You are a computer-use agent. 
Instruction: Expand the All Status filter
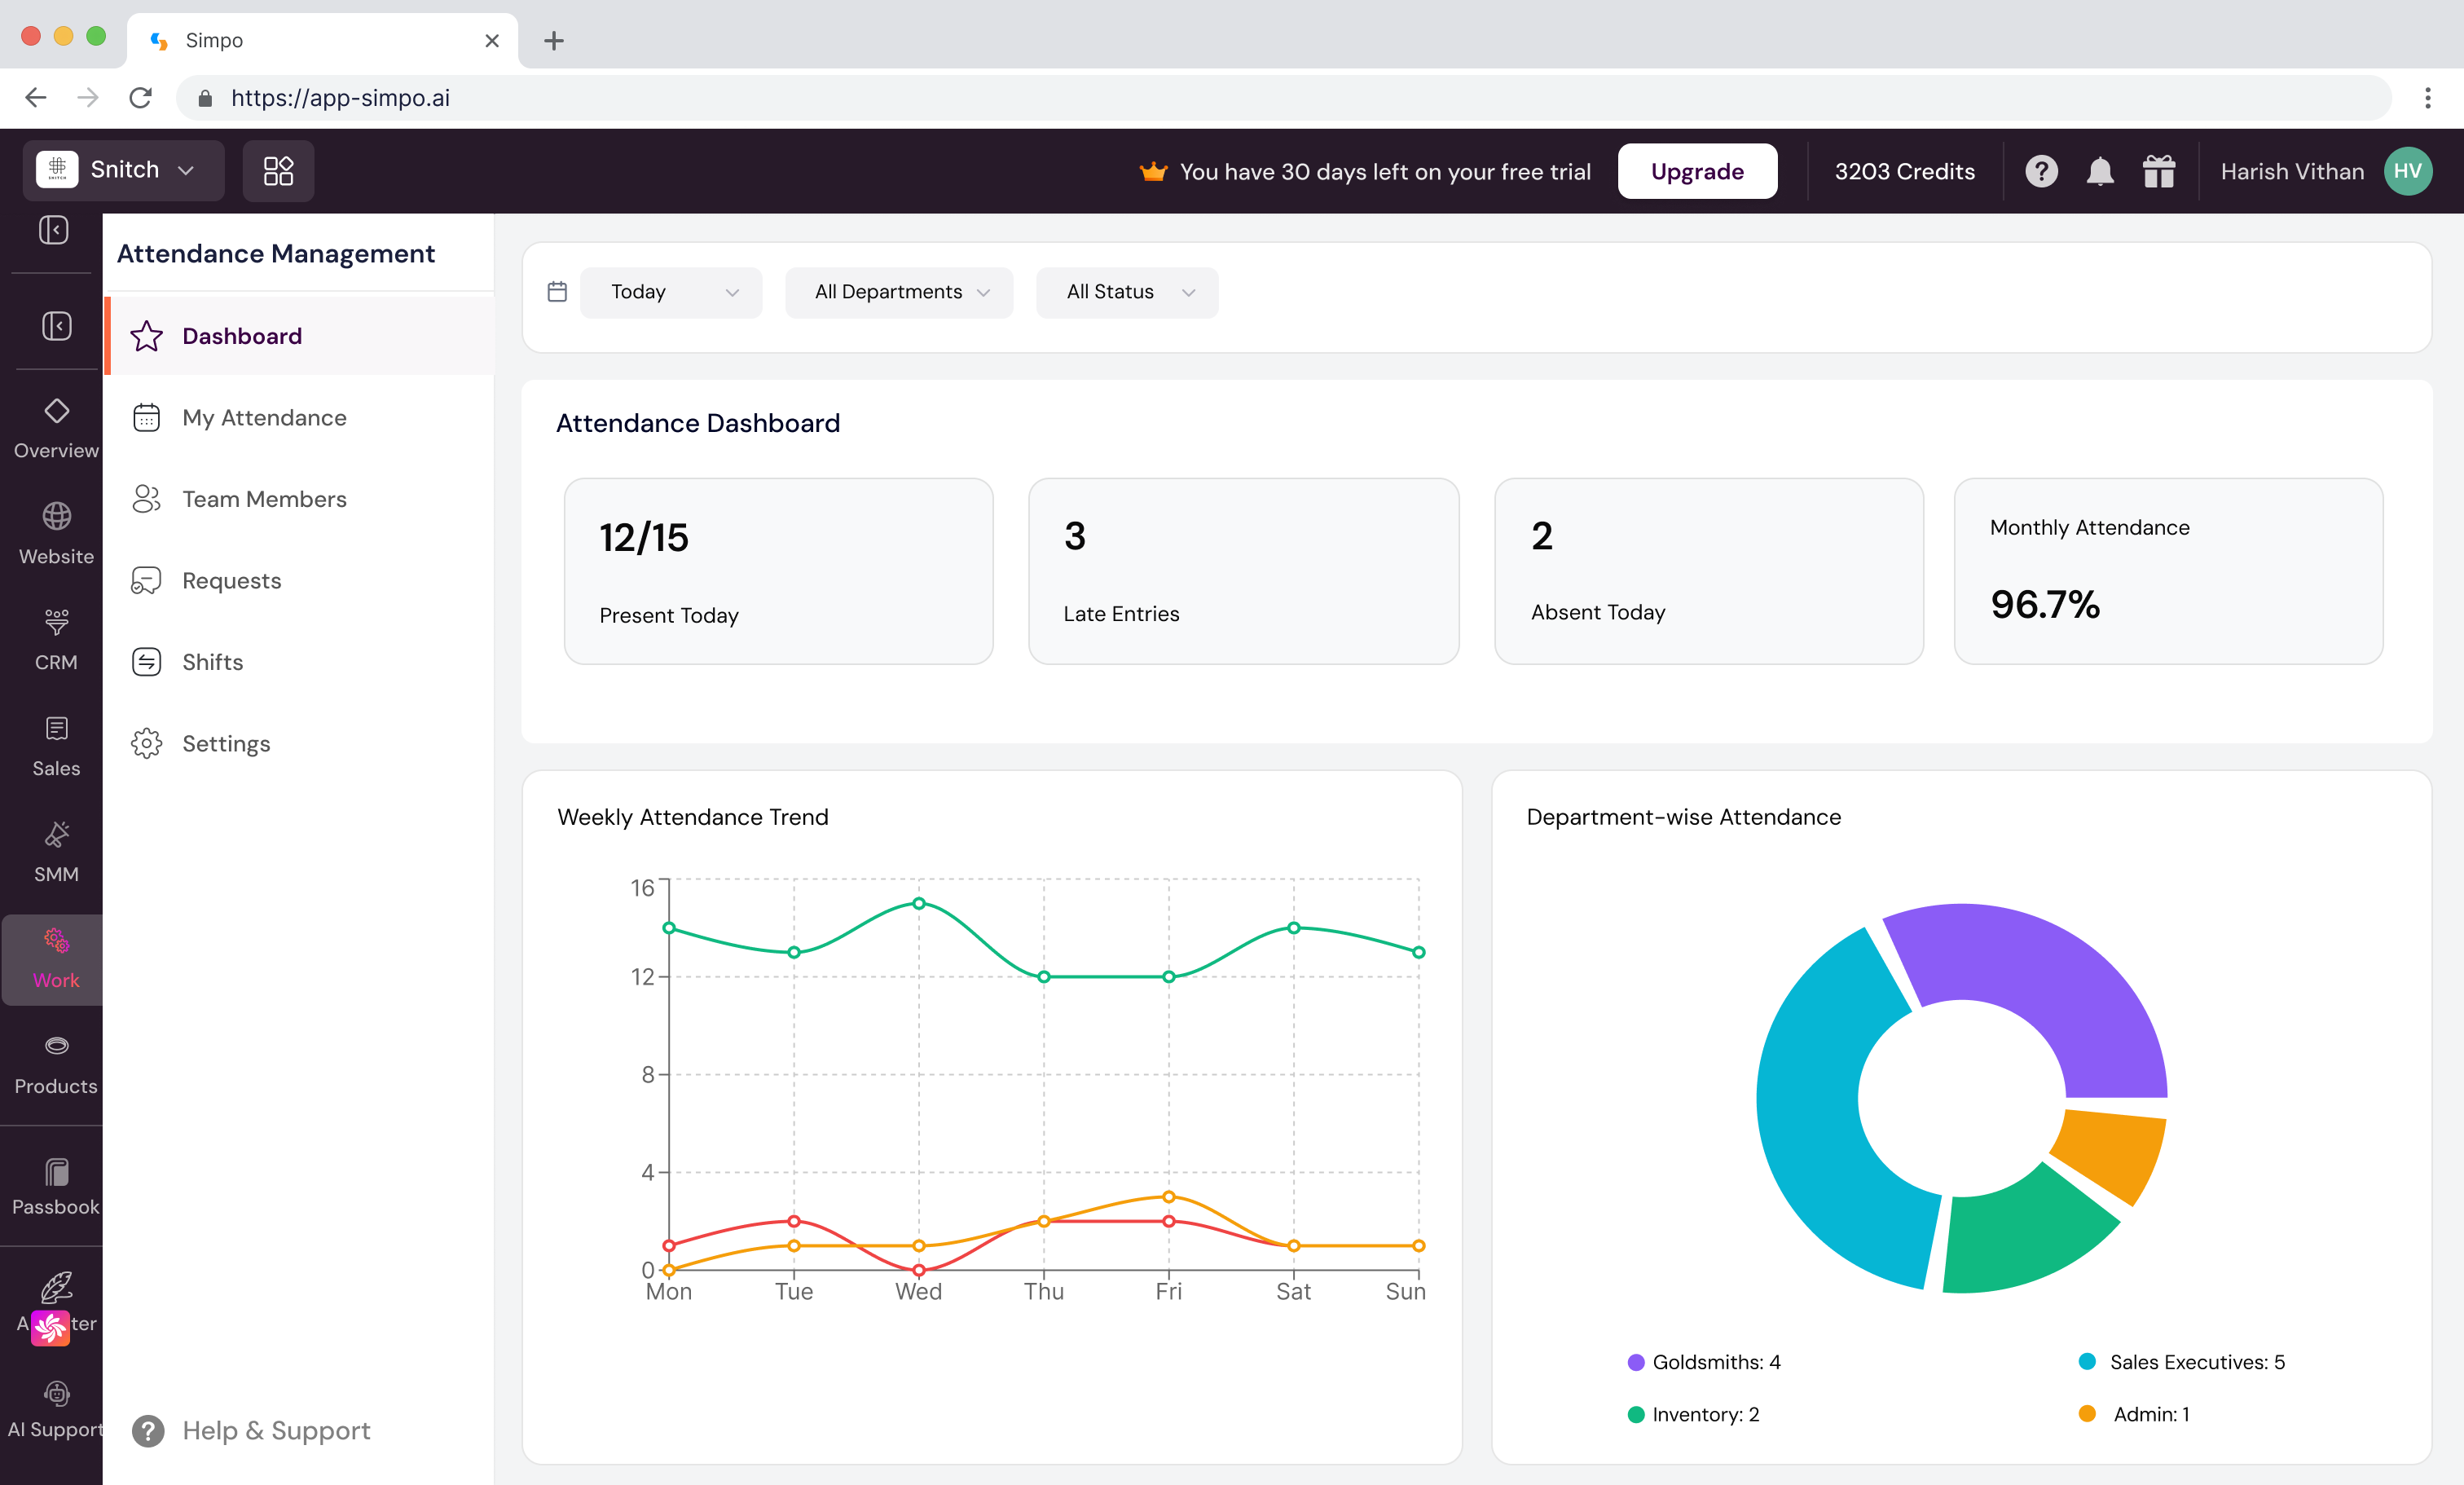tap(1127, 292)
